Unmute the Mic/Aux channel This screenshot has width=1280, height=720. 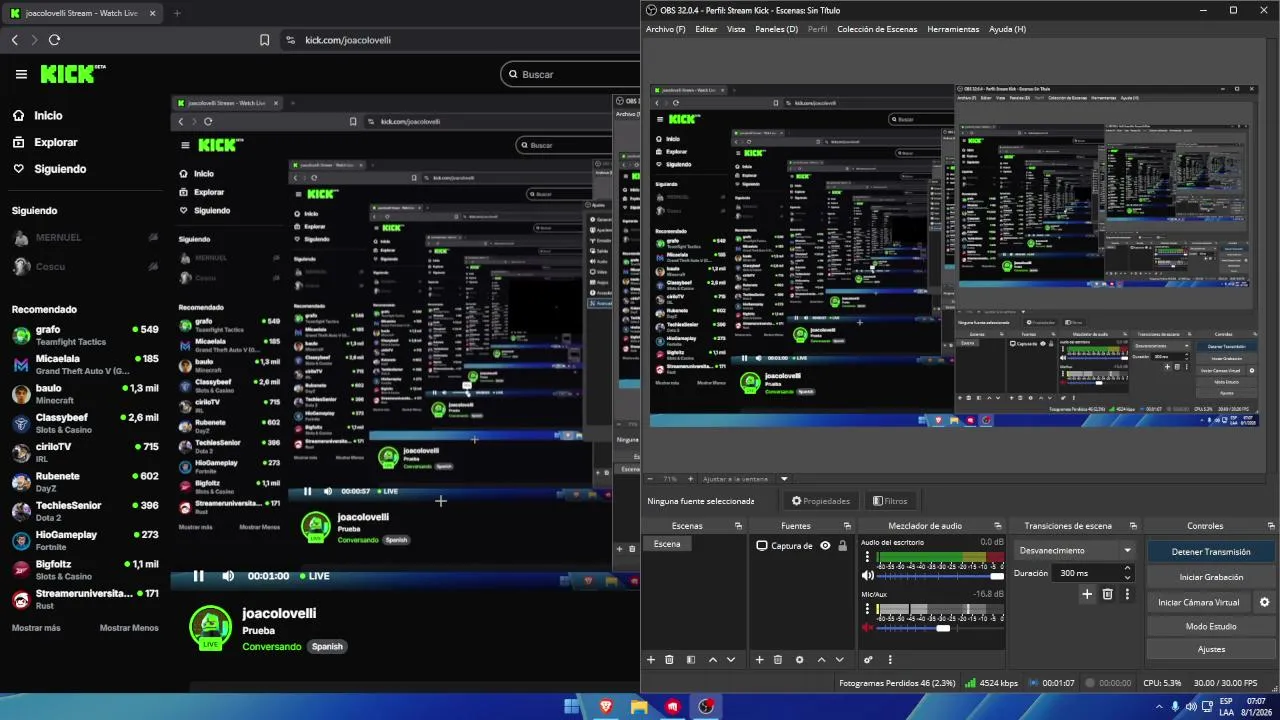(x=868, y=628)
